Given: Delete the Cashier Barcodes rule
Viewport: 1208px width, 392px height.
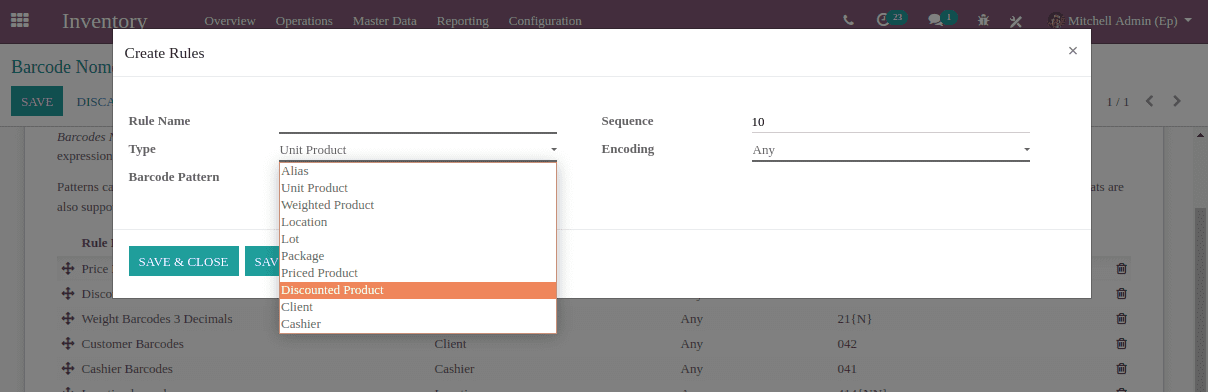Looking at the screenshot, I should click(1121, 368).
